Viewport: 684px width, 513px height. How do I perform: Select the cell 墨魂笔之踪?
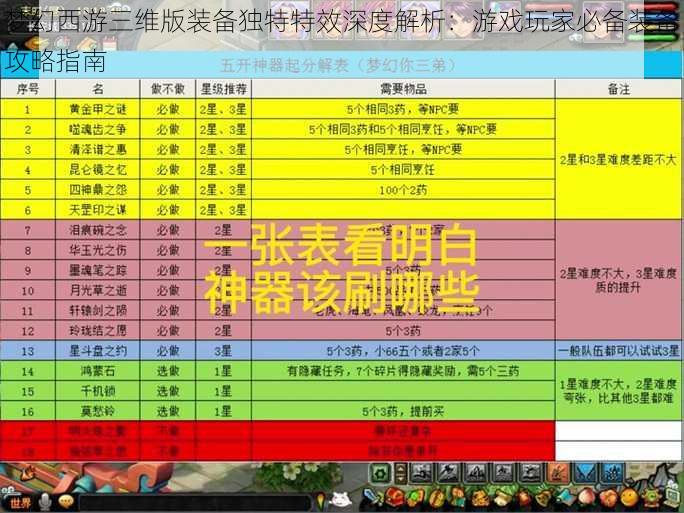[x=98, y=270]
